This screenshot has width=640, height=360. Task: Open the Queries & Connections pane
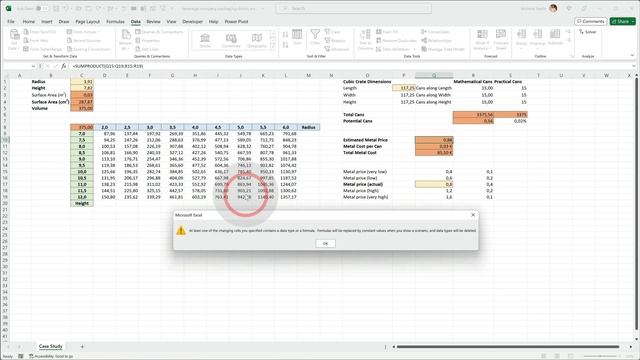(160, 32)
